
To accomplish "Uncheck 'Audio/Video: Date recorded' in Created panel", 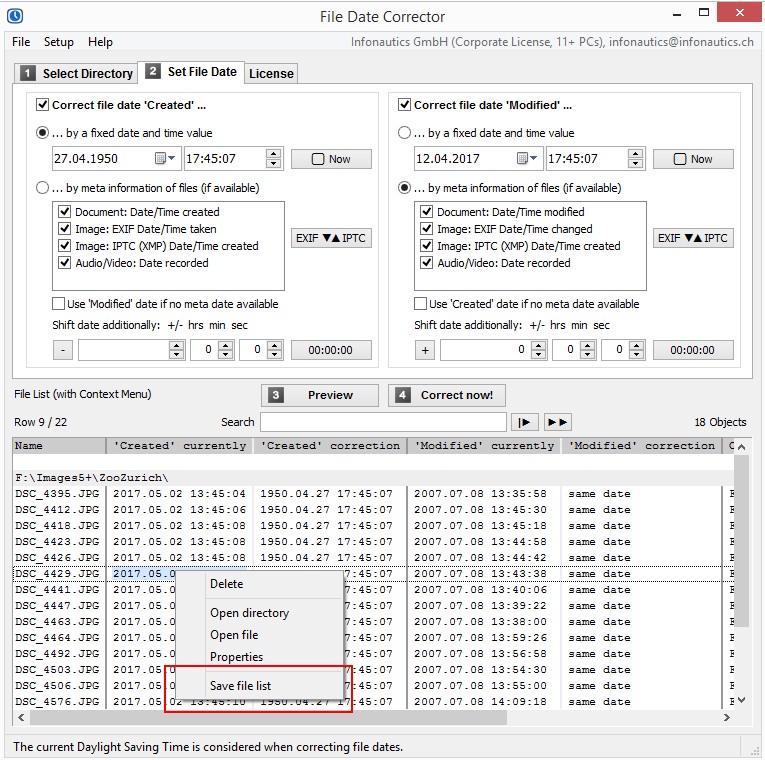I will point(64,262).
